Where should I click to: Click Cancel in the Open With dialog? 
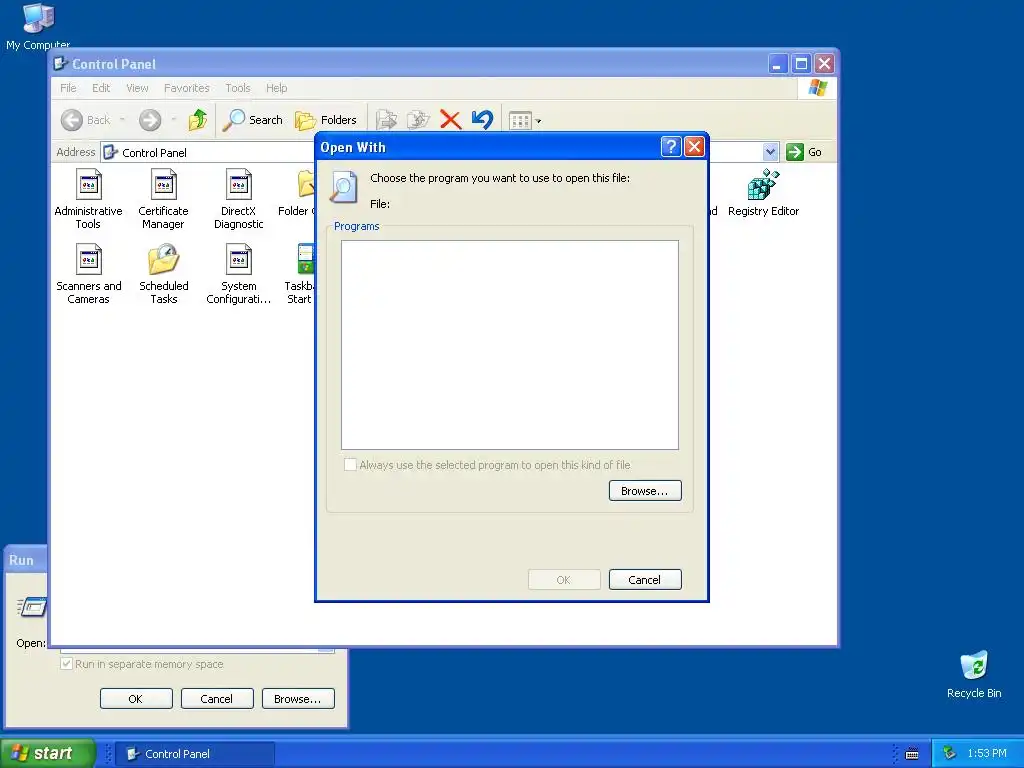point(645,580)
